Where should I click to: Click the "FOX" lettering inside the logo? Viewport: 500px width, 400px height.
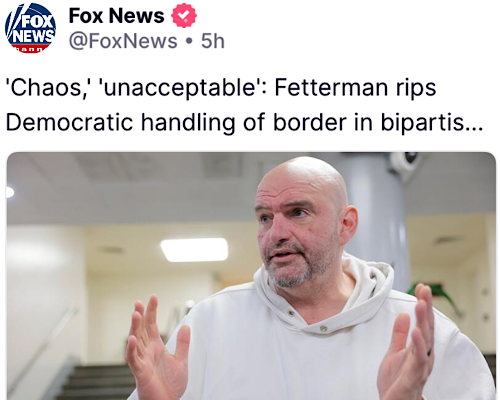coord(38,22)
